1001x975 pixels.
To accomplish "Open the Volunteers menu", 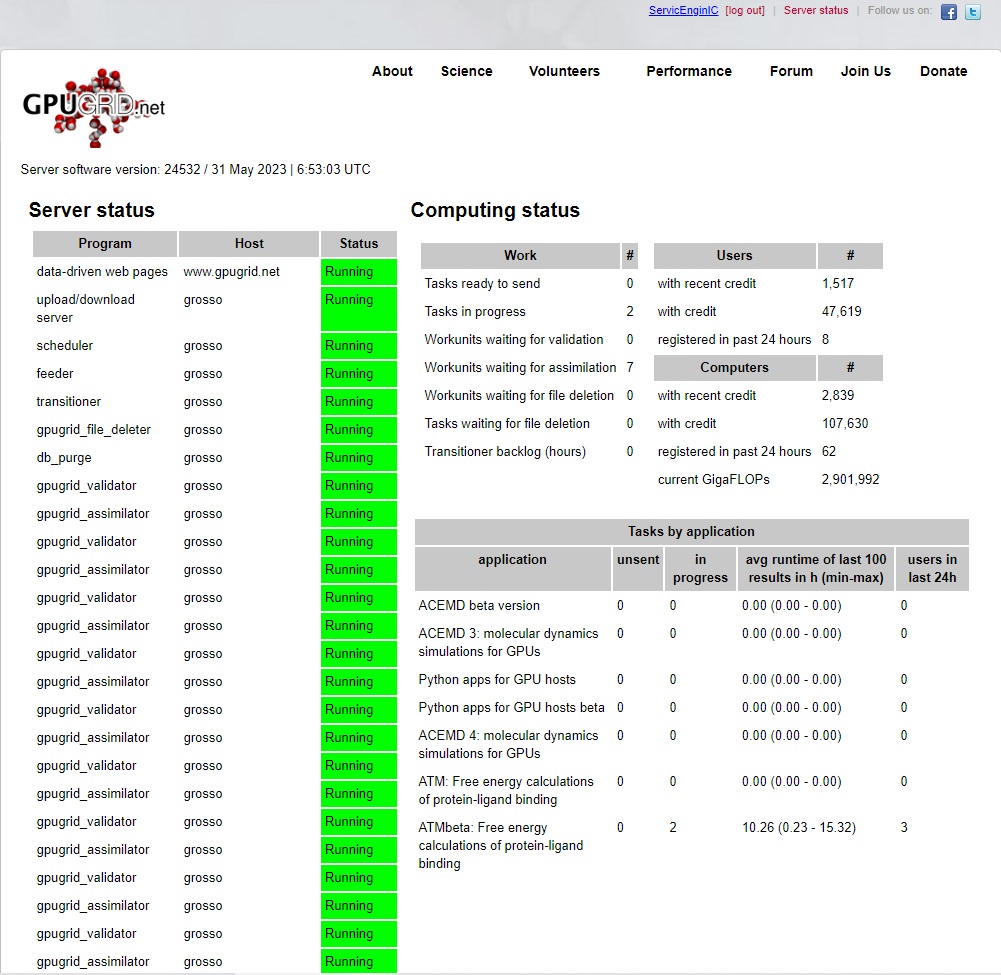I will click(x=564, y=71).
